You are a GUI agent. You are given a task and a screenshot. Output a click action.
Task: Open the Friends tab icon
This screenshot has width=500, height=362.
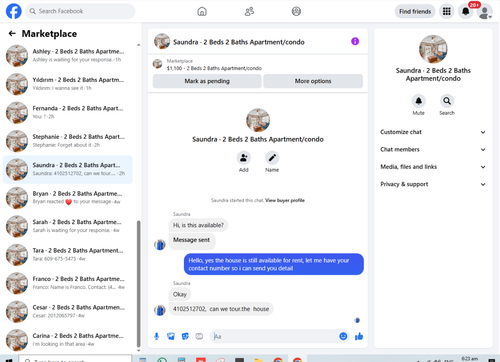(249, 11)
